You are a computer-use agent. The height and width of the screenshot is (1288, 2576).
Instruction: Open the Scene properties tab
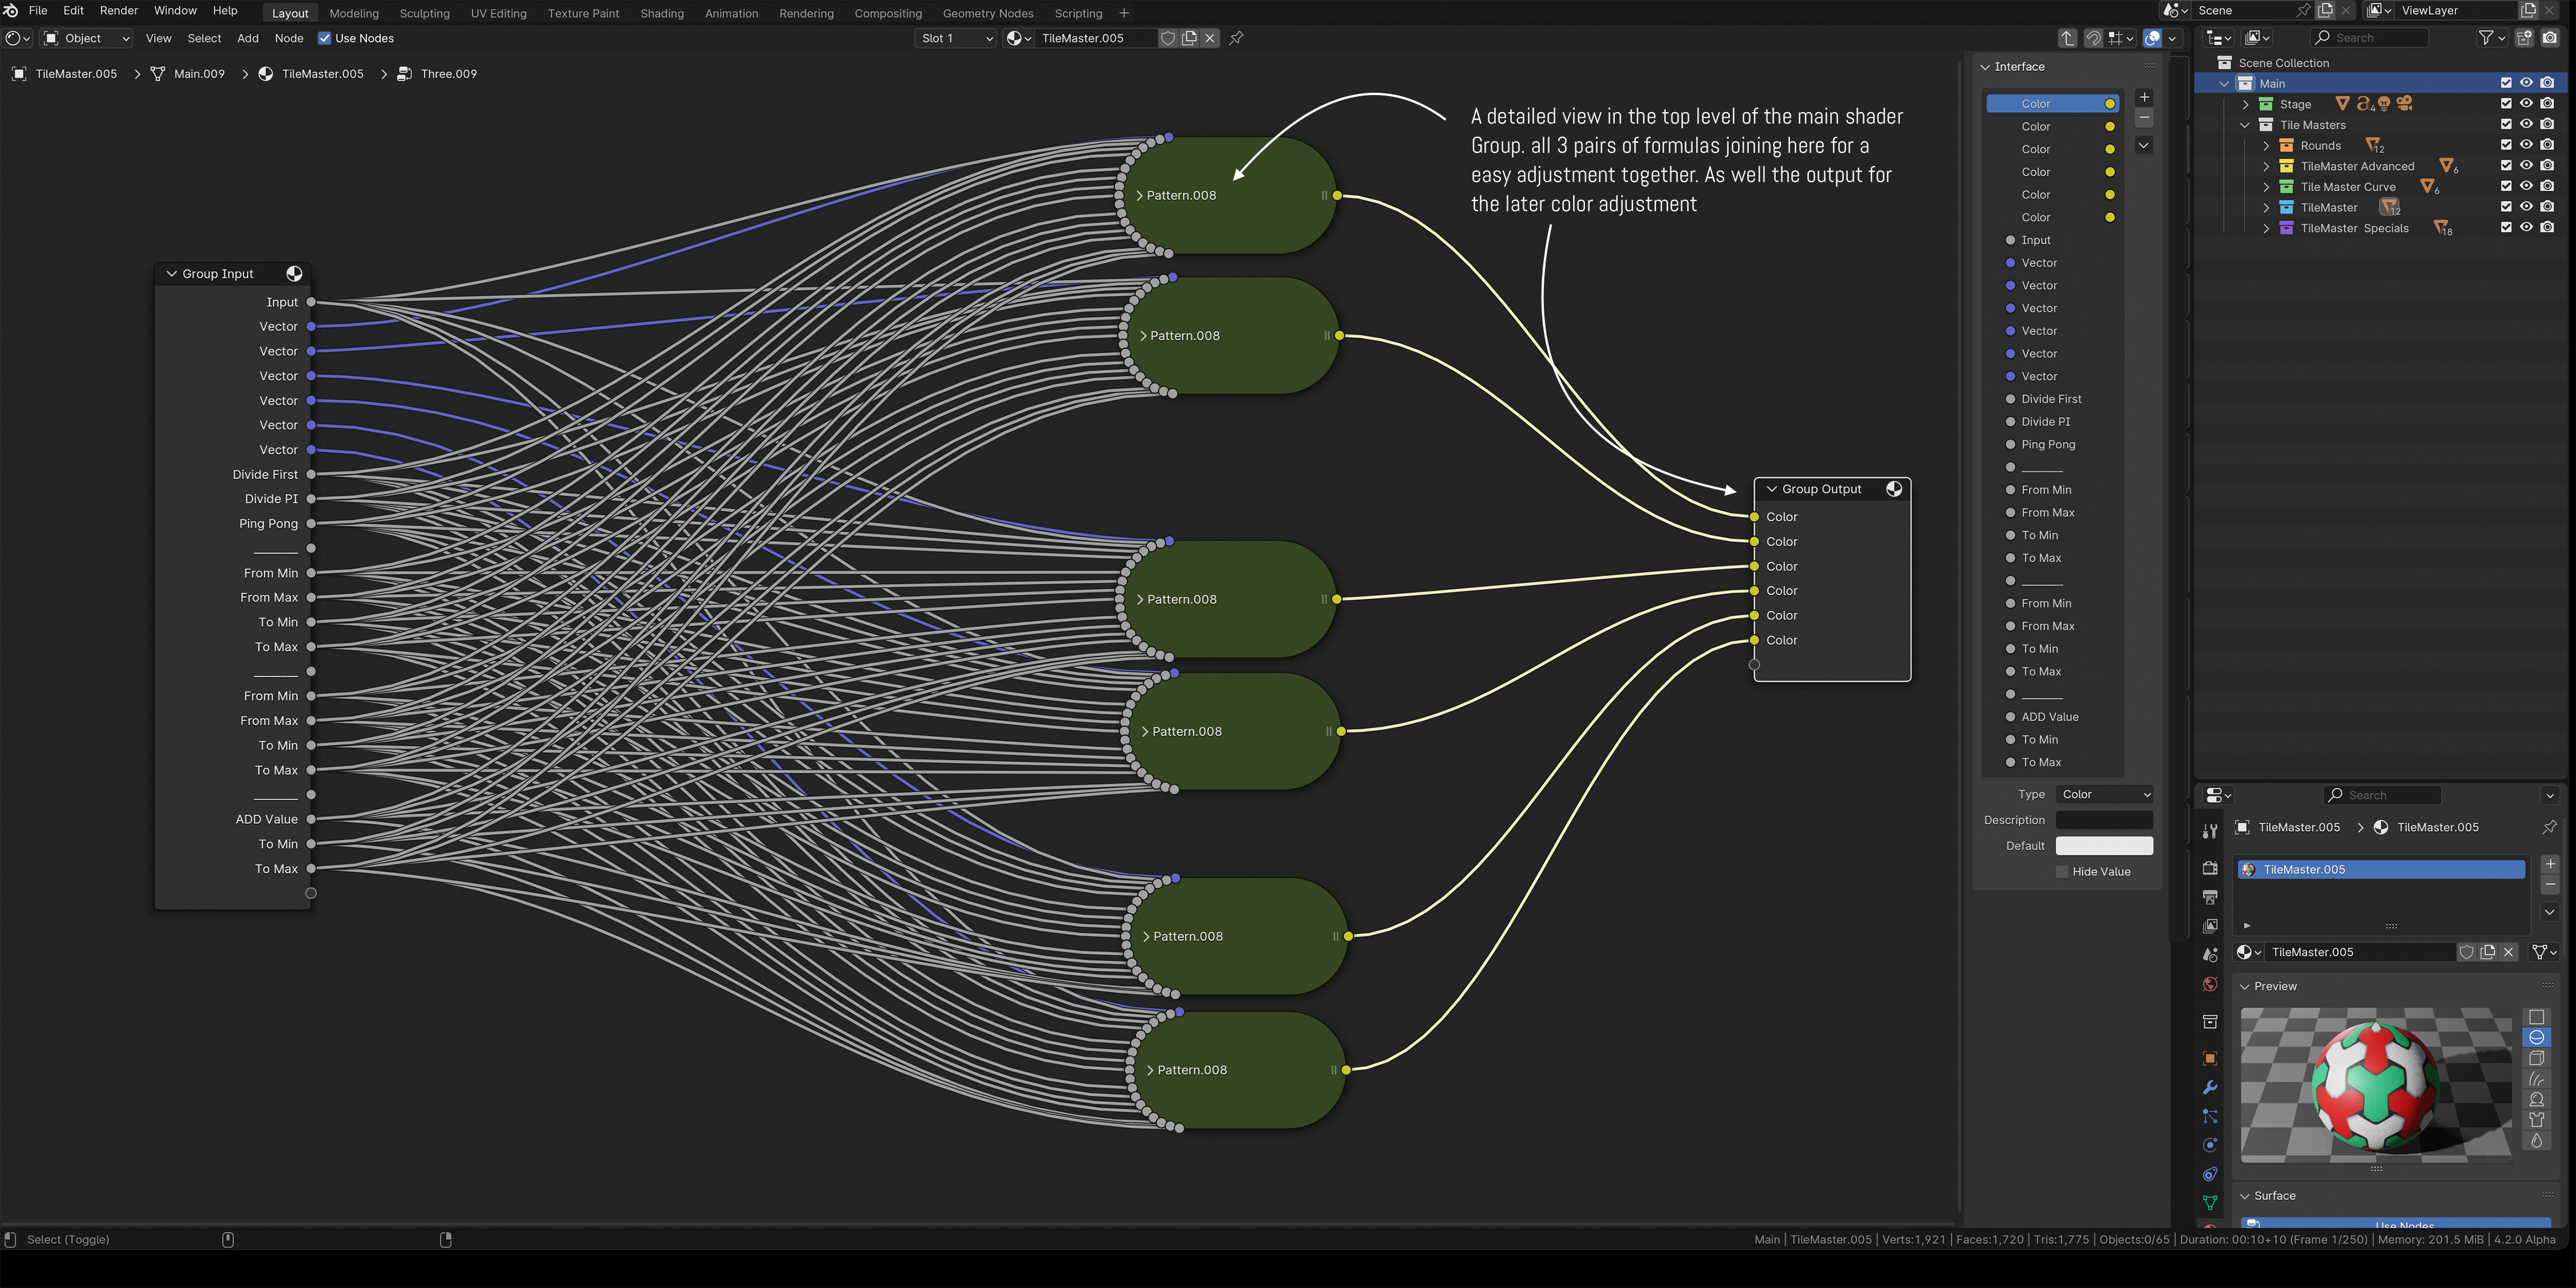click(x=2210, y=955)
